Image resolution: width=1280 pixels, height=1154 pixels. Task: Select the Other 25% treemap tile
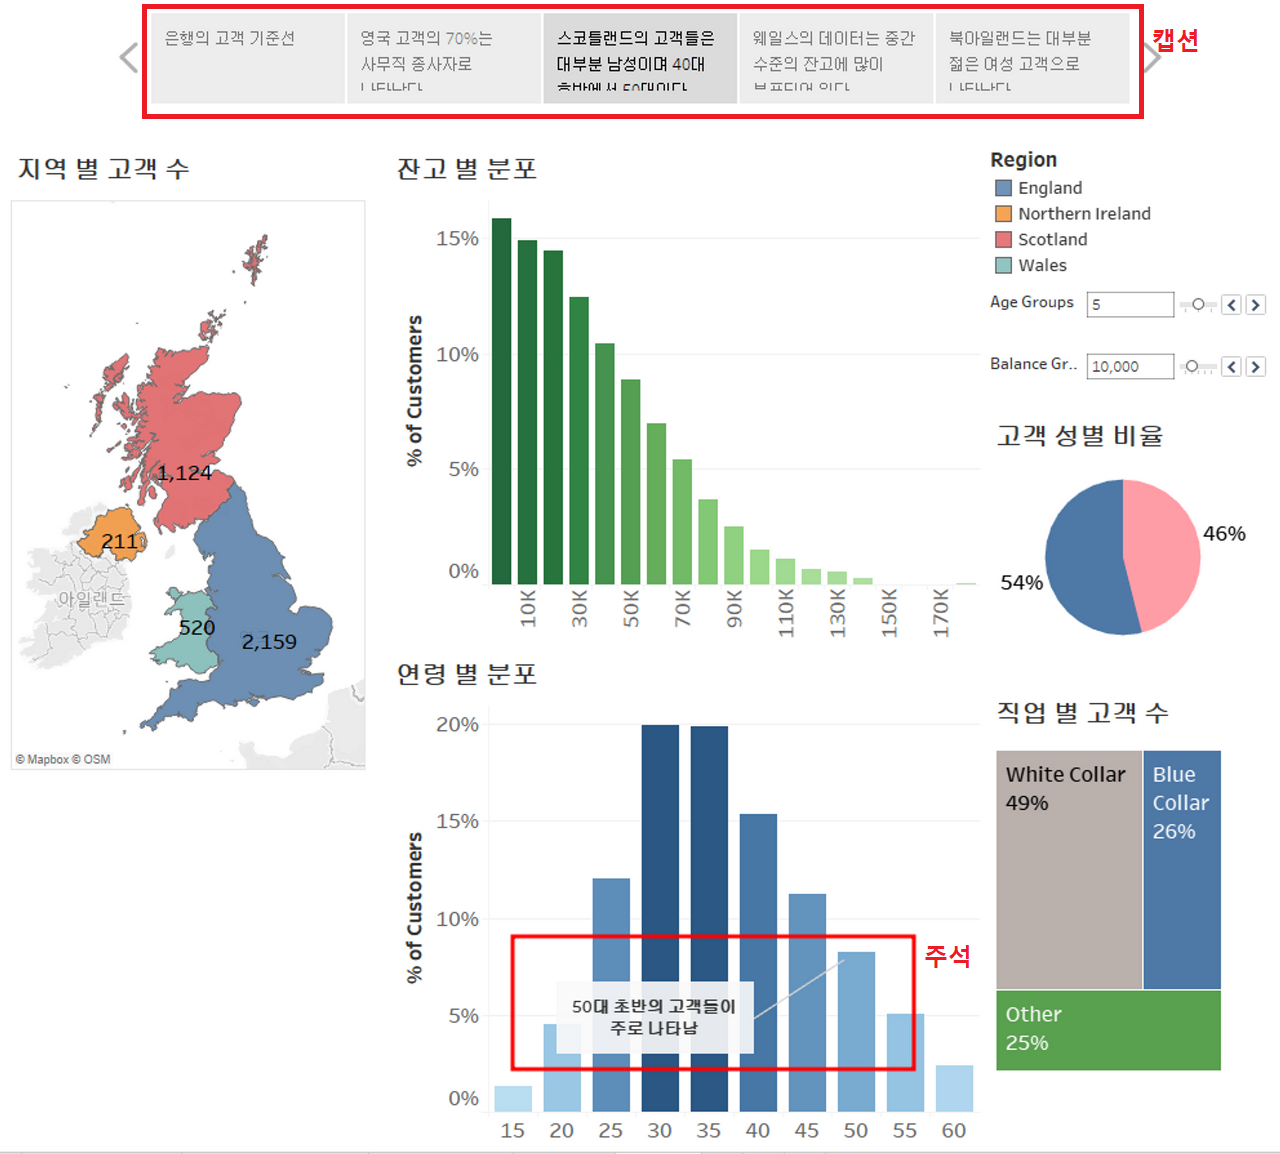click(x=1108, y=1030)
